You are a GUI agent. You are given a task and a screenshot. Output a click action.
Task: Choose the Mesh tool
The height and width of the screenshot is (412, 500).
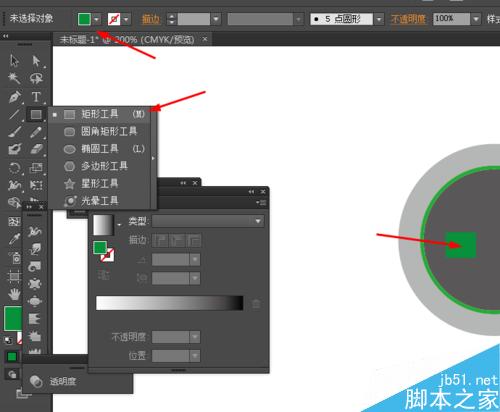coord(14,221)
